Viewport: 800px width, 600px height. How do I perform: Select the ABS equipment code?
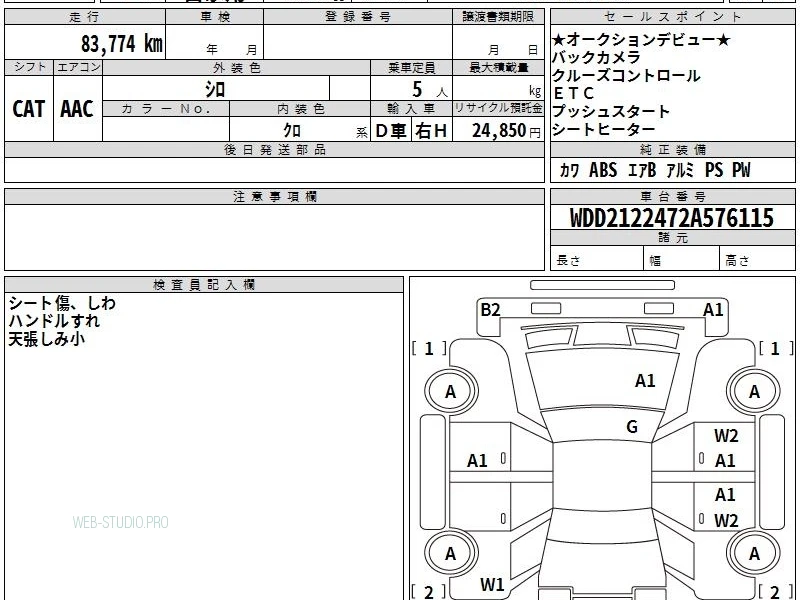603,170
